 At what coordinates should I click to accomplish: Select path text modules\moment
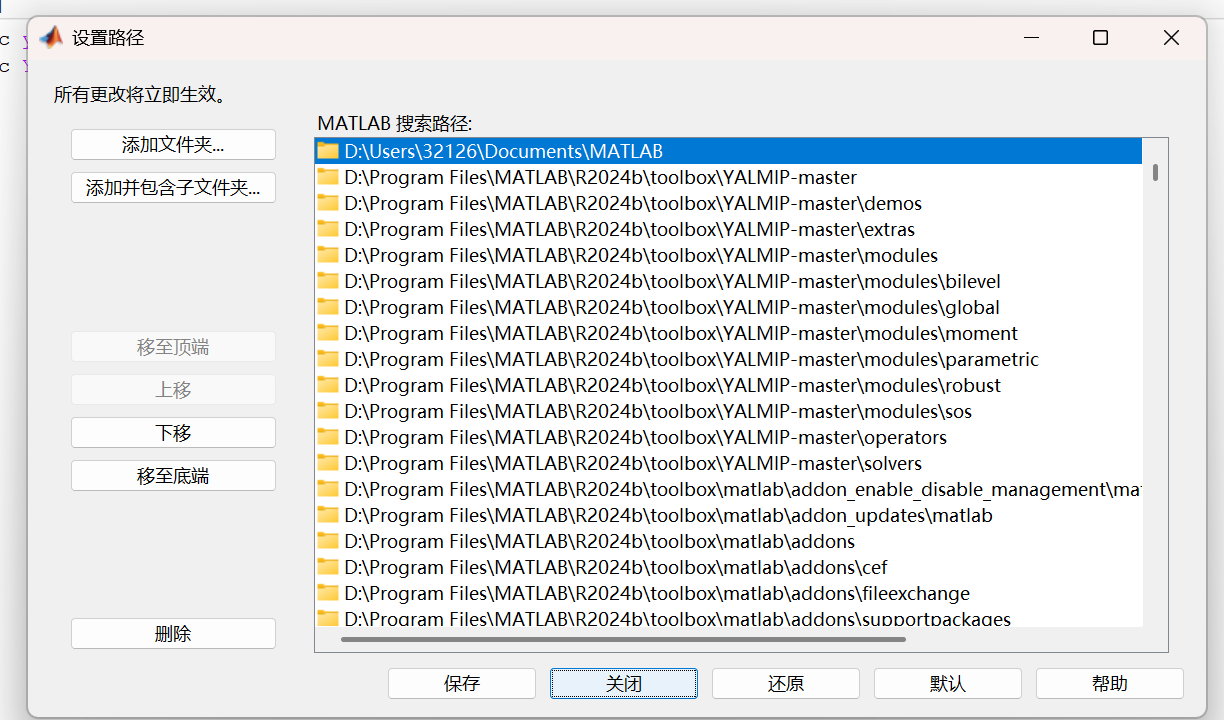[x=681, y=333]
